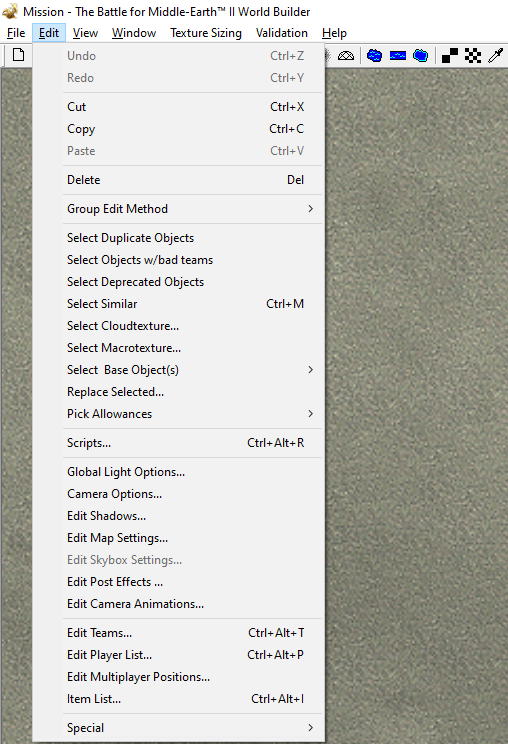This screenshot has width=508, height=744.
Task: Select the lake water tool icon
Action: [x=375, y=56]
